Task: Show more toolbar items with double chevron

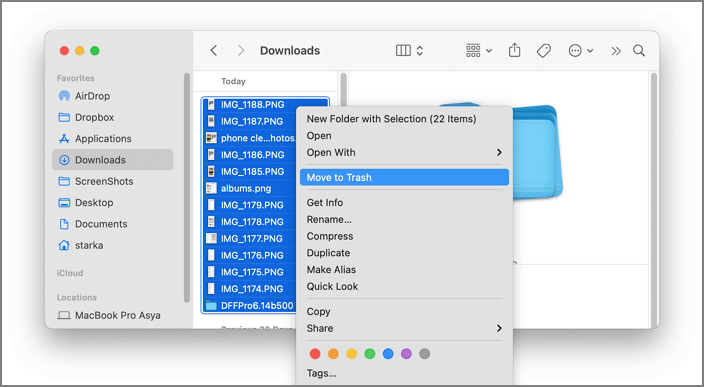Action: click(616, 51)
